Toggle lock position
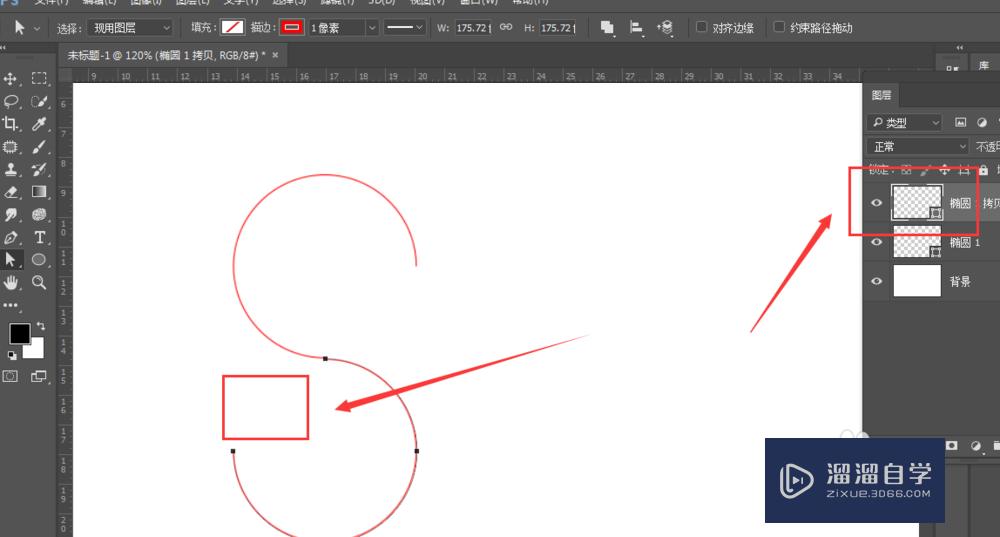The image size is (1000, 537). (x=945, y=170)
